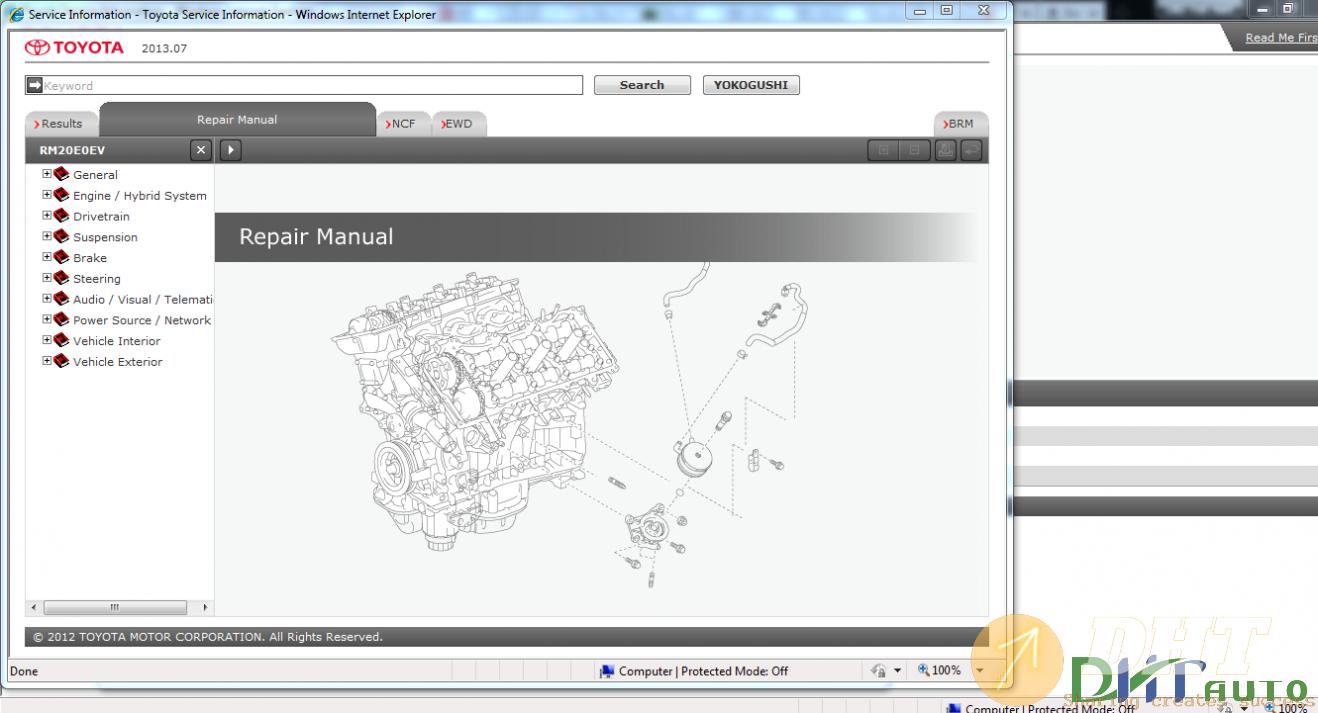Open the EWD tab
Viewport: 1318px width, 713px height.
tap(458, 124)
